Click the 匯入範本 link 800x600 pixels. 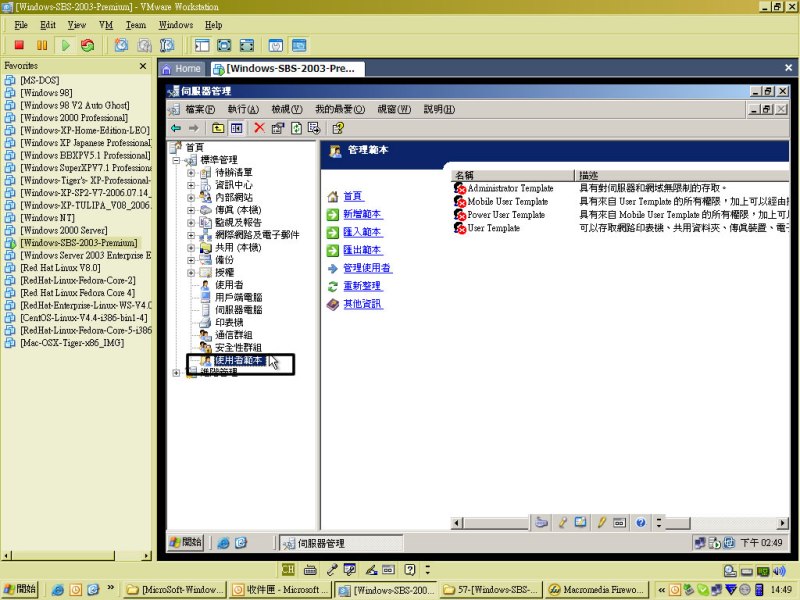pos(362,232)
